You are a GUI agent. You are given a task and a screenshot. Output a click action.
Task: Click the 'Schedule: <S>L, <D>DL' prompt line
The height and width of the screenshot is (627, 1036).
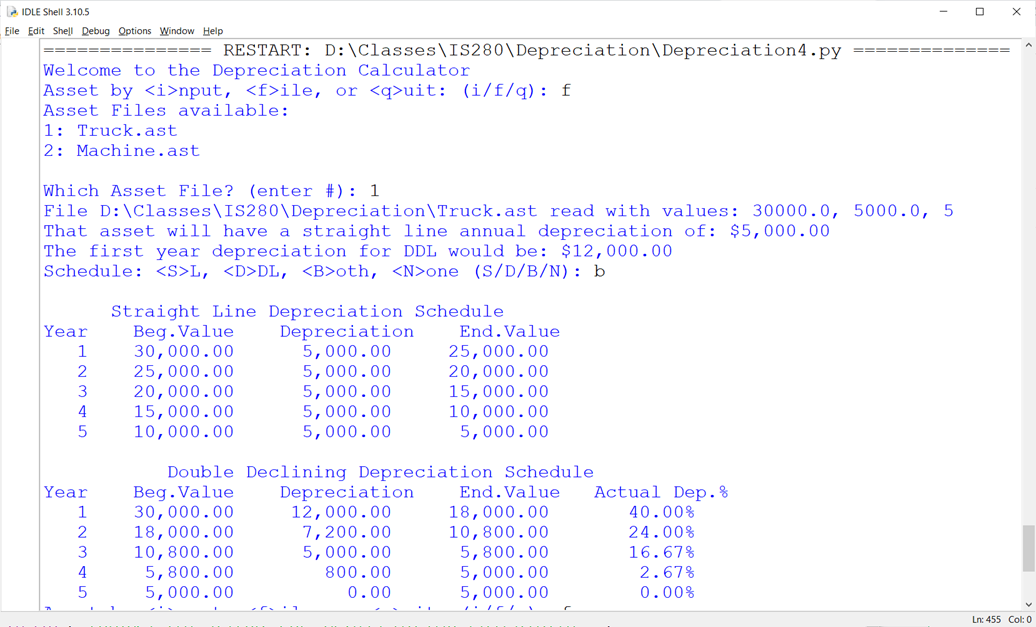324,272
